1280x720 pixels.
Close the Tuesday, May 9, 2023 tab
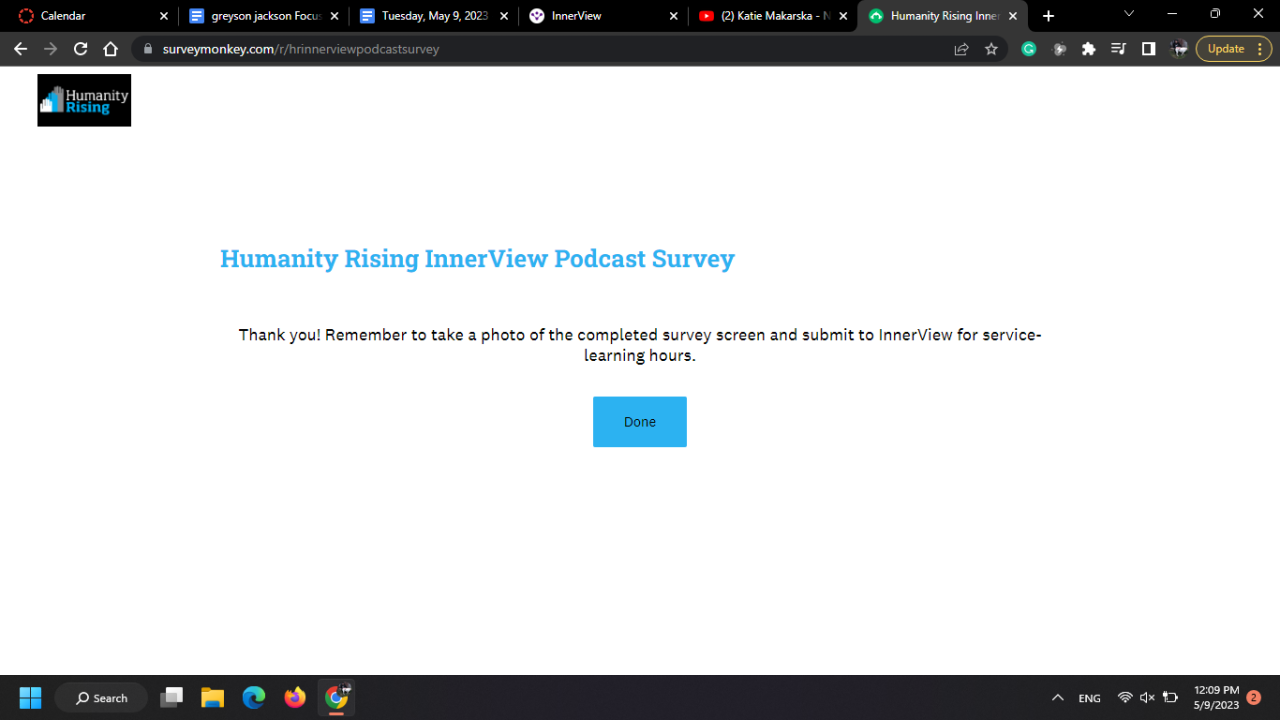[x=504, y=16]
